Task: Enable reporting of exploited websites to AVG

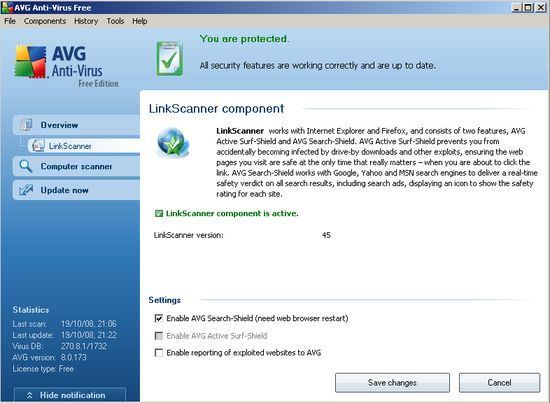Action: pos(159,352)
